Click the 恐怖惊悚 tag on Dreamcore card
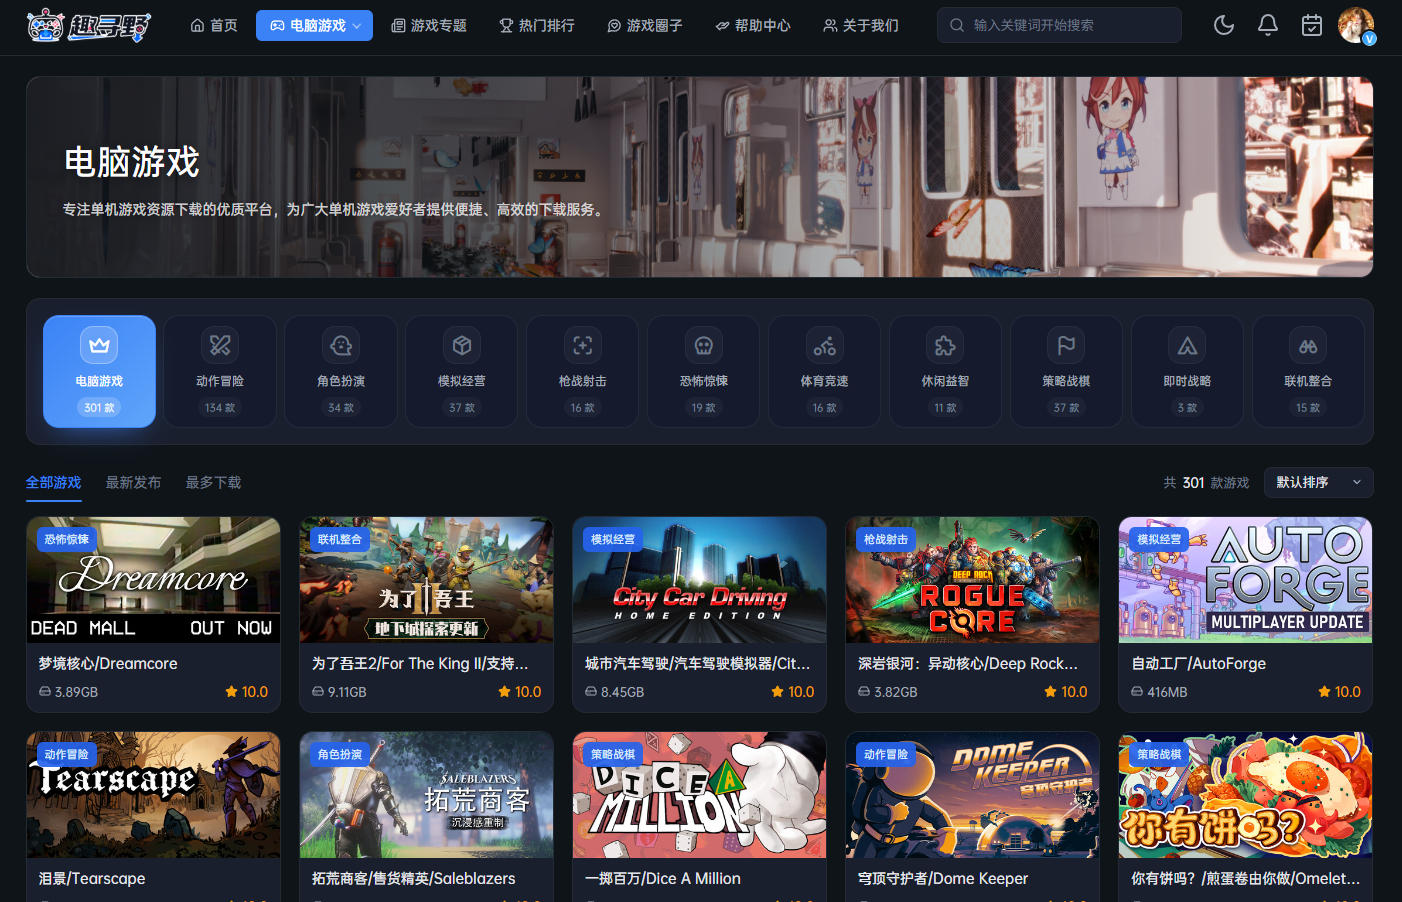 67,539
